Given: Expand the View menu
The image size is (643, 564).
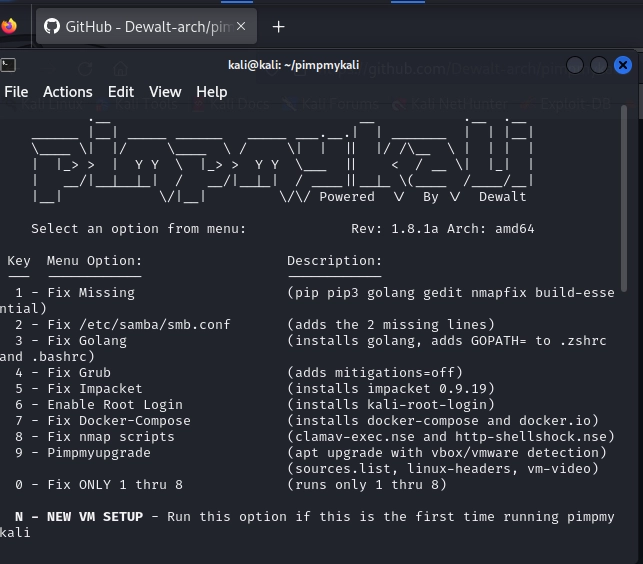Looking at the screenshot, I should tap(165, 92).
